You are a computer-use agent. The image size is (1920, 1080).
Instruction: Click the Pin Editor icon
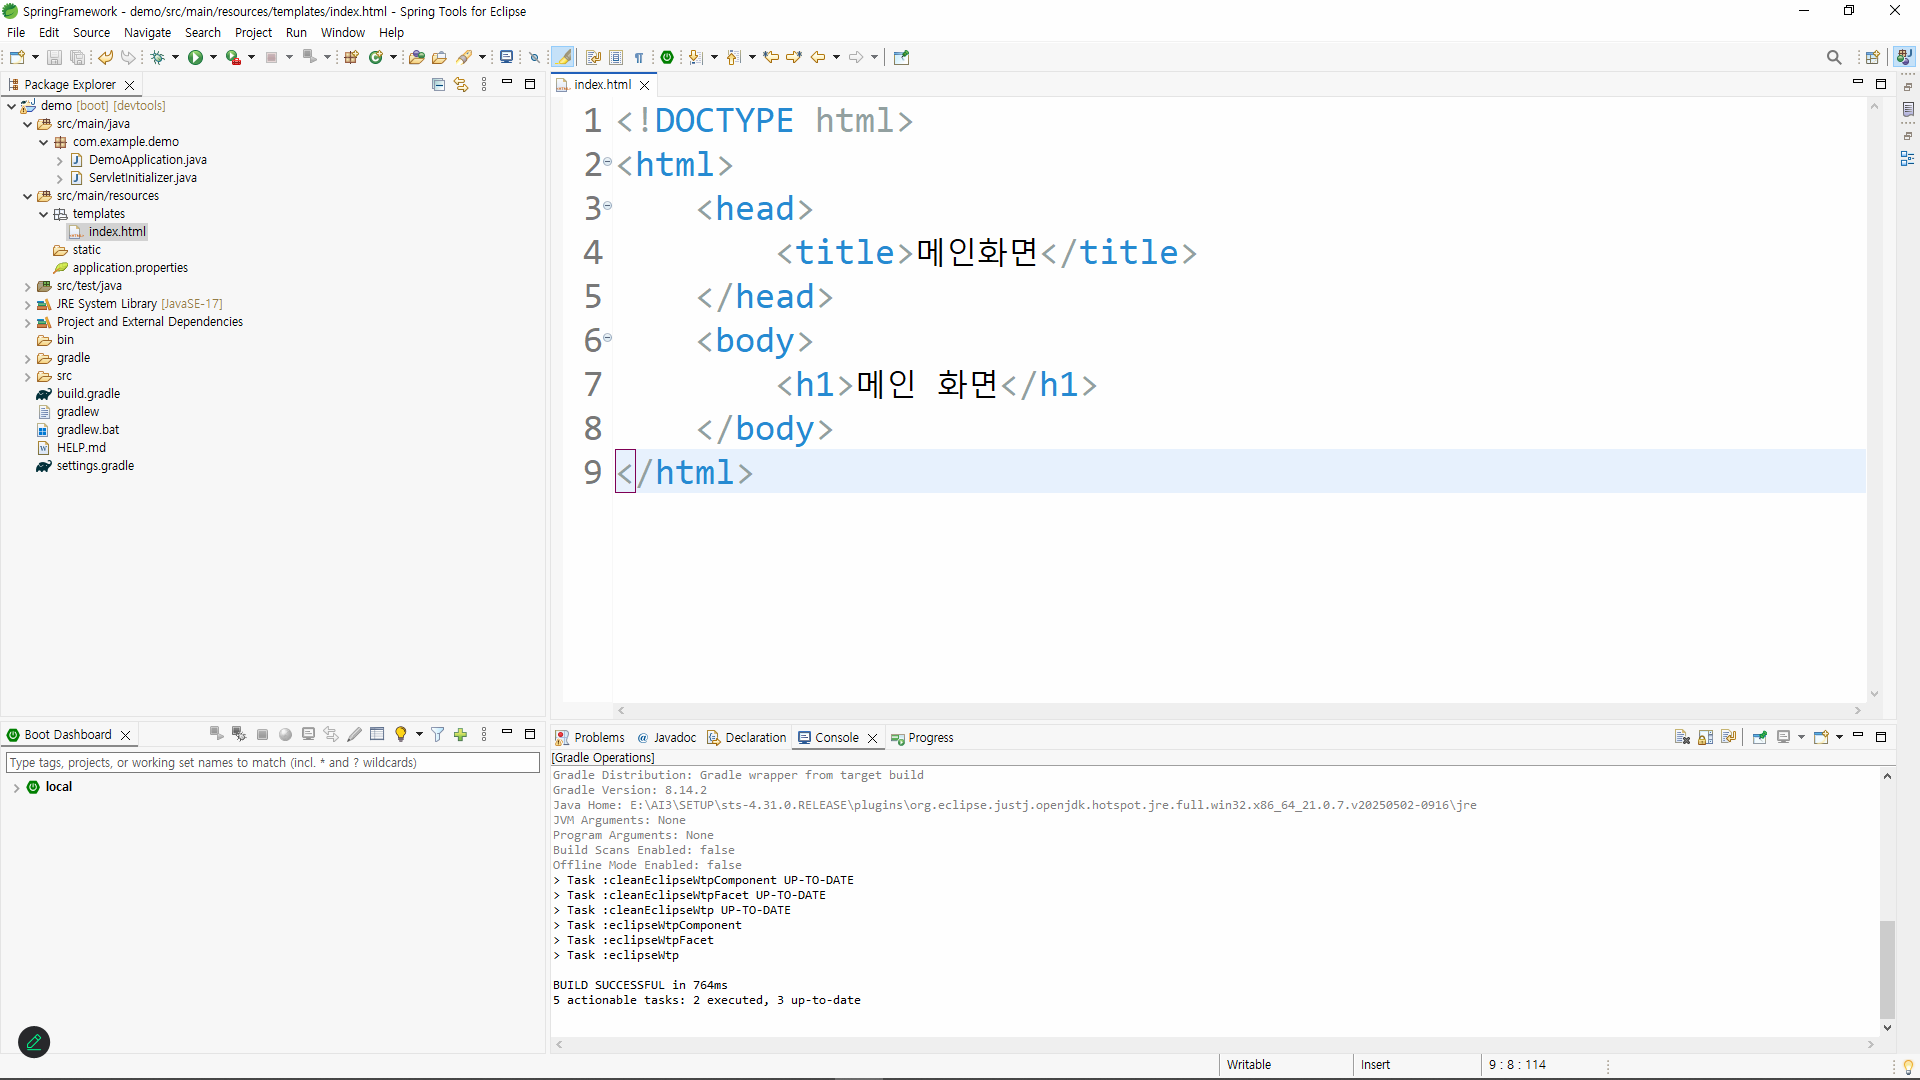point(901,57)
